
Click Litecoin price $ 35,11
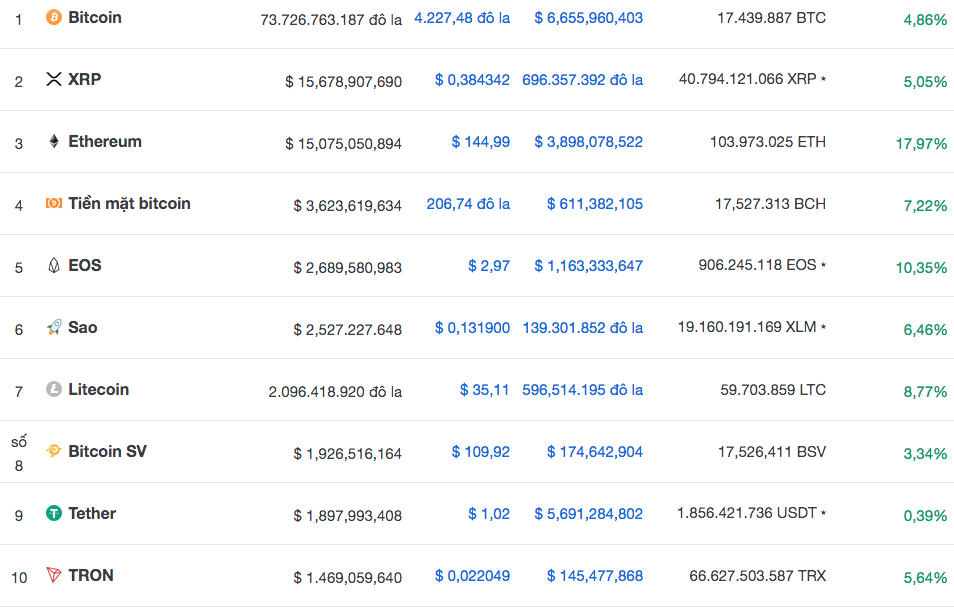point(484,390)
